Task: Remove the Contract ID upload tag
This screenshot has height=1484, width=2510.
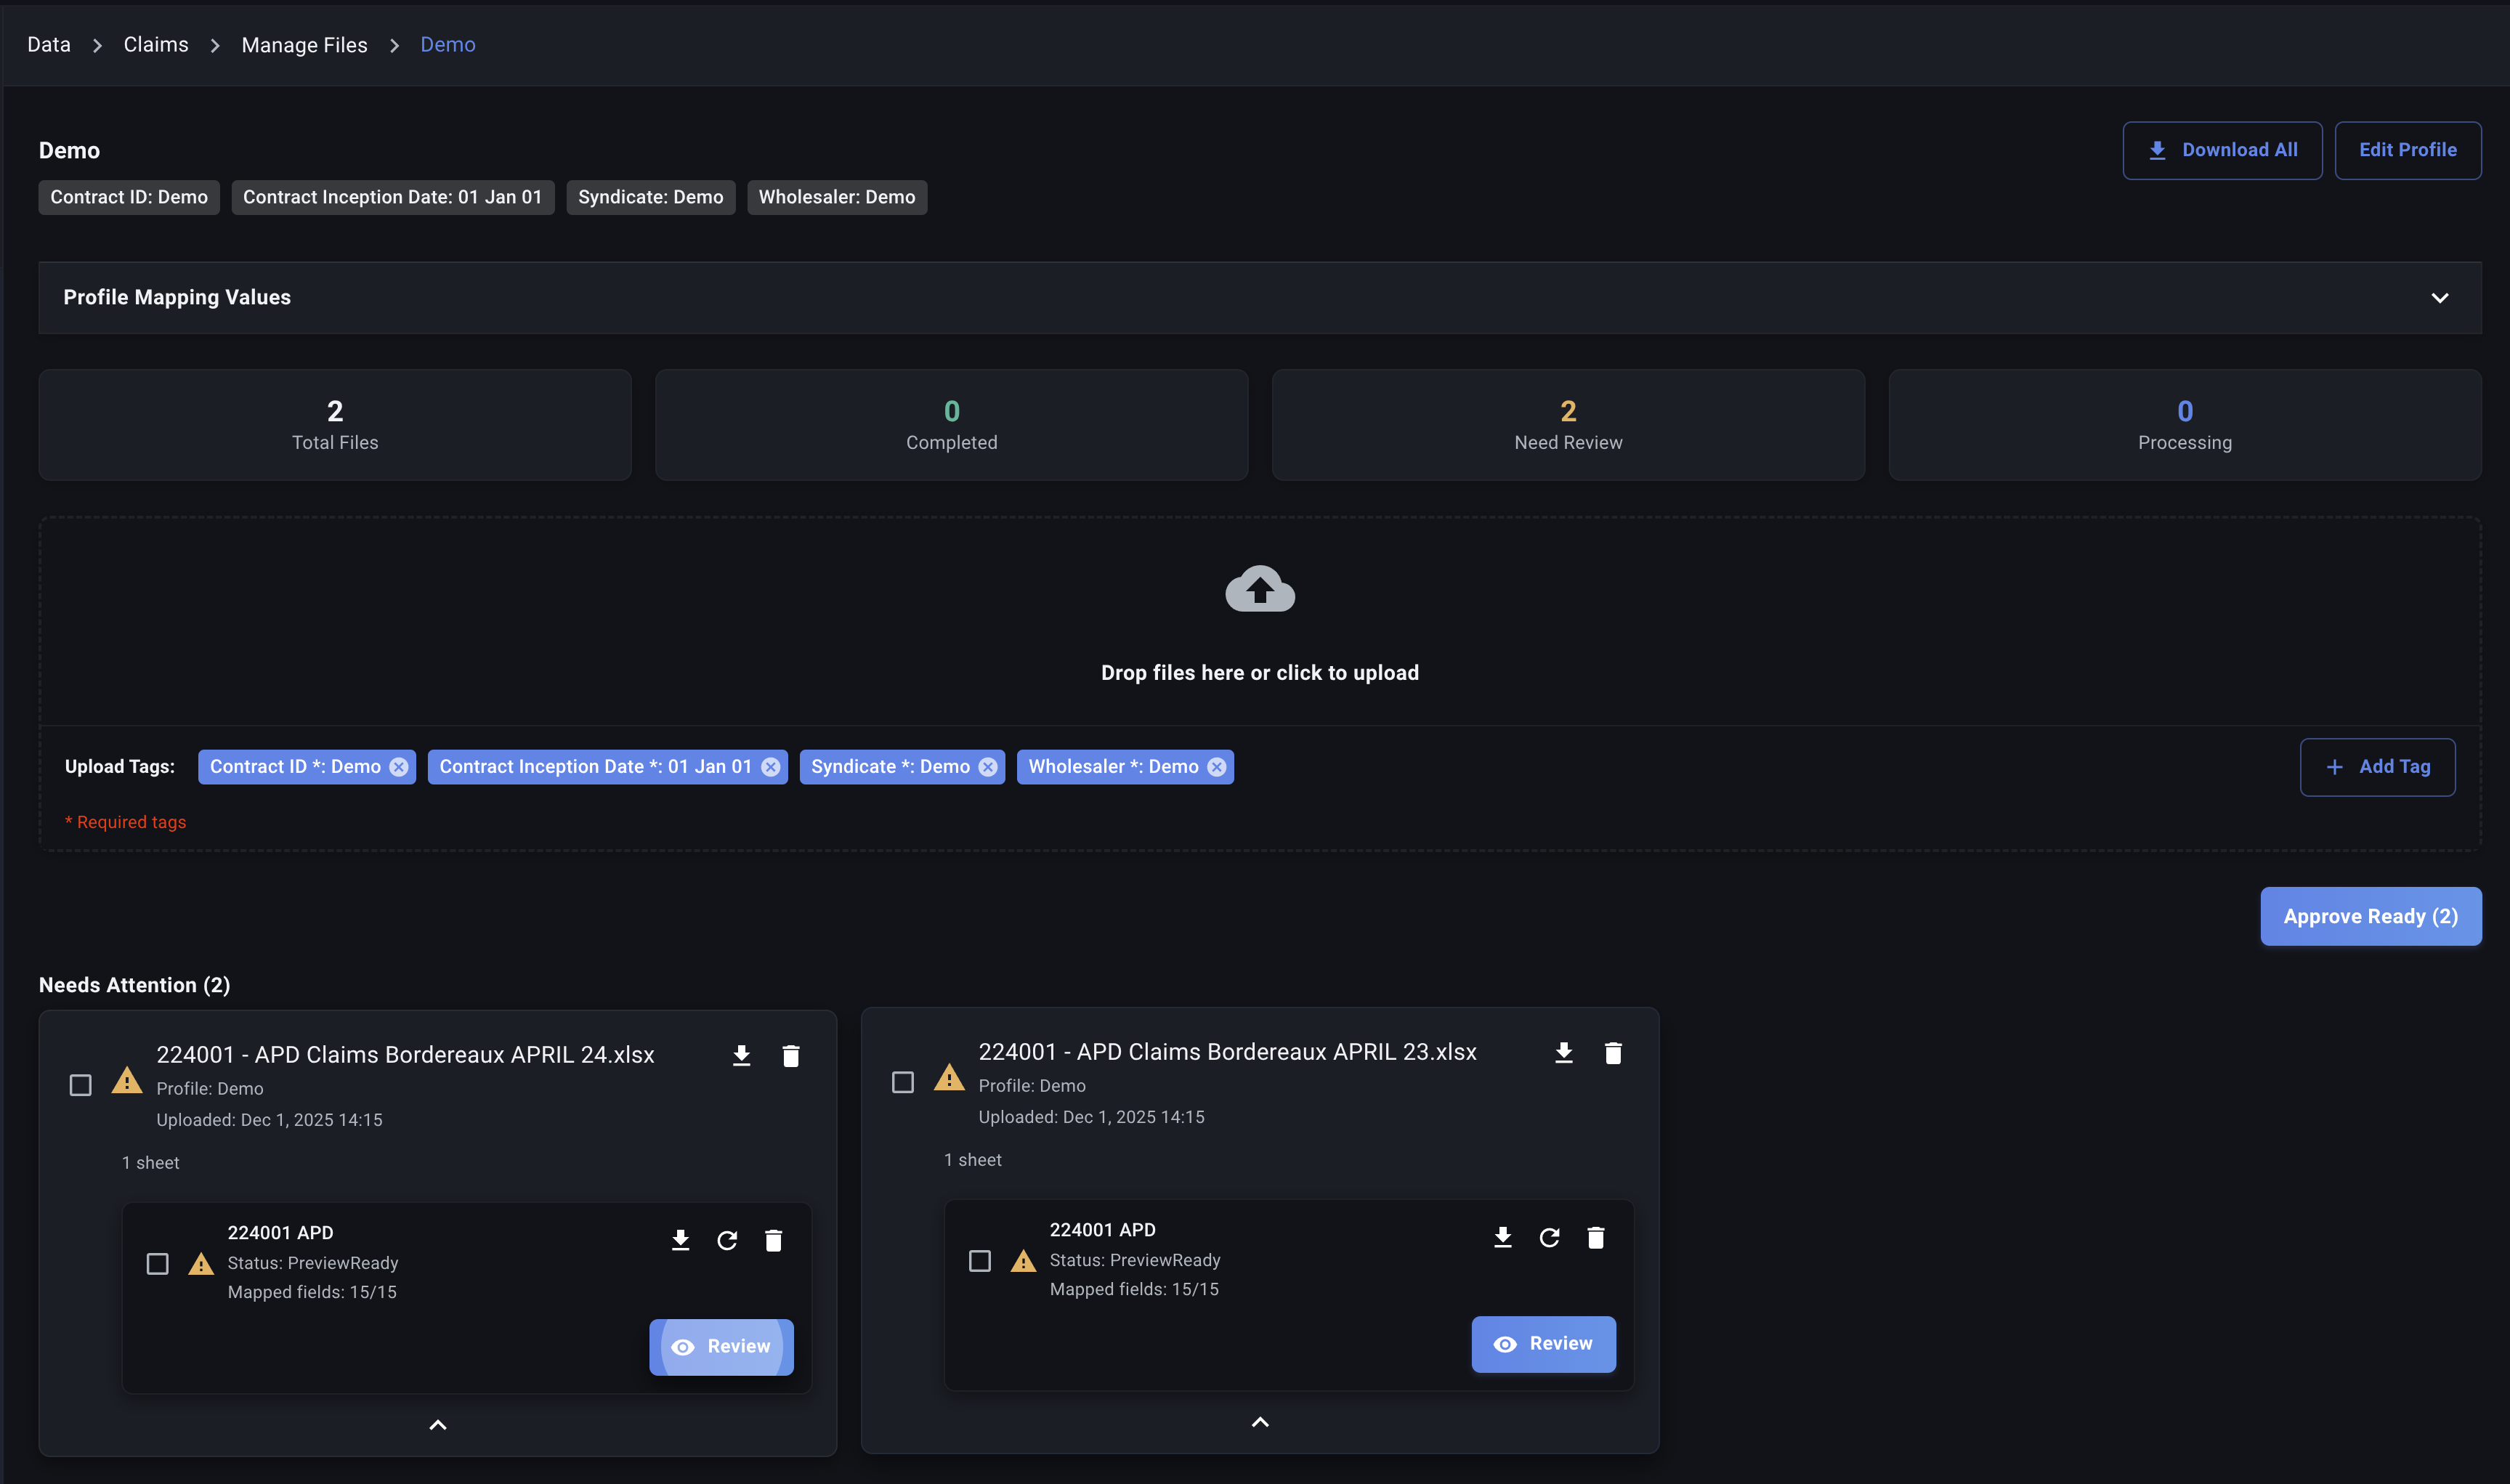Action: tap(399, 767)
